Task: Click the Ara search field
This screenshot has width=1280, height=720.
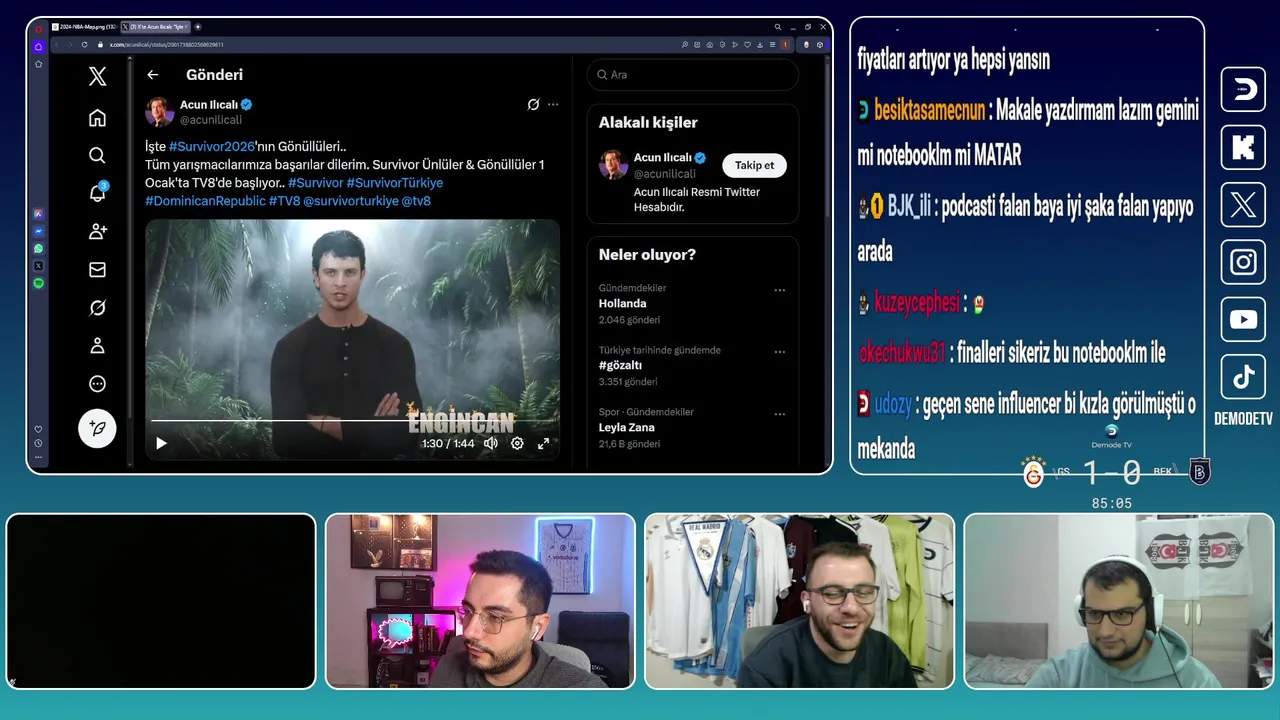Action: click(x=693, y=75)
